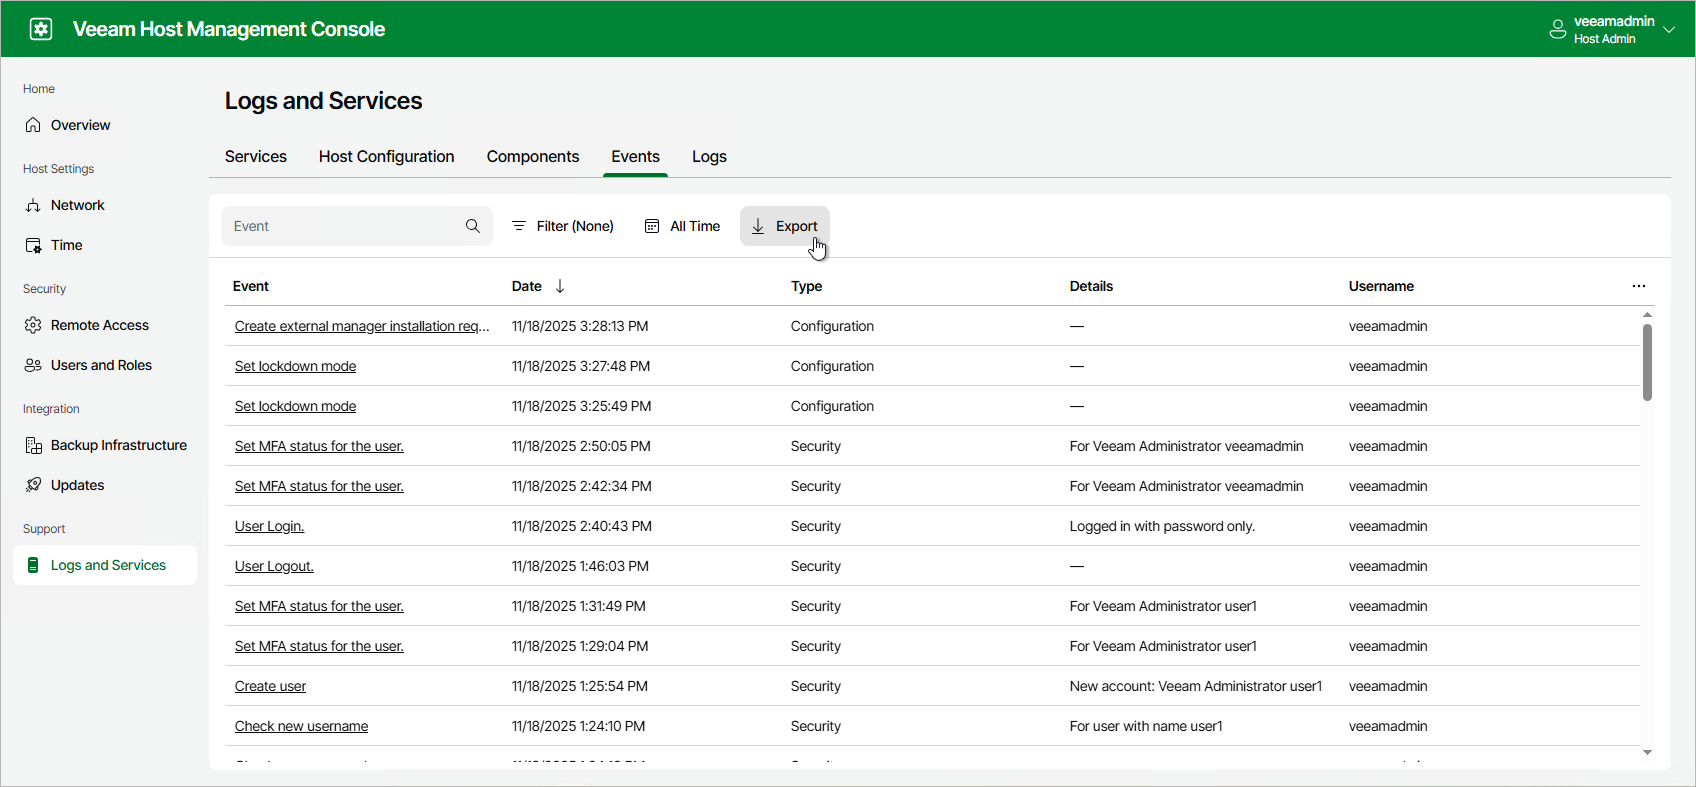Click the Veeam console logo icon

point(41,29)
